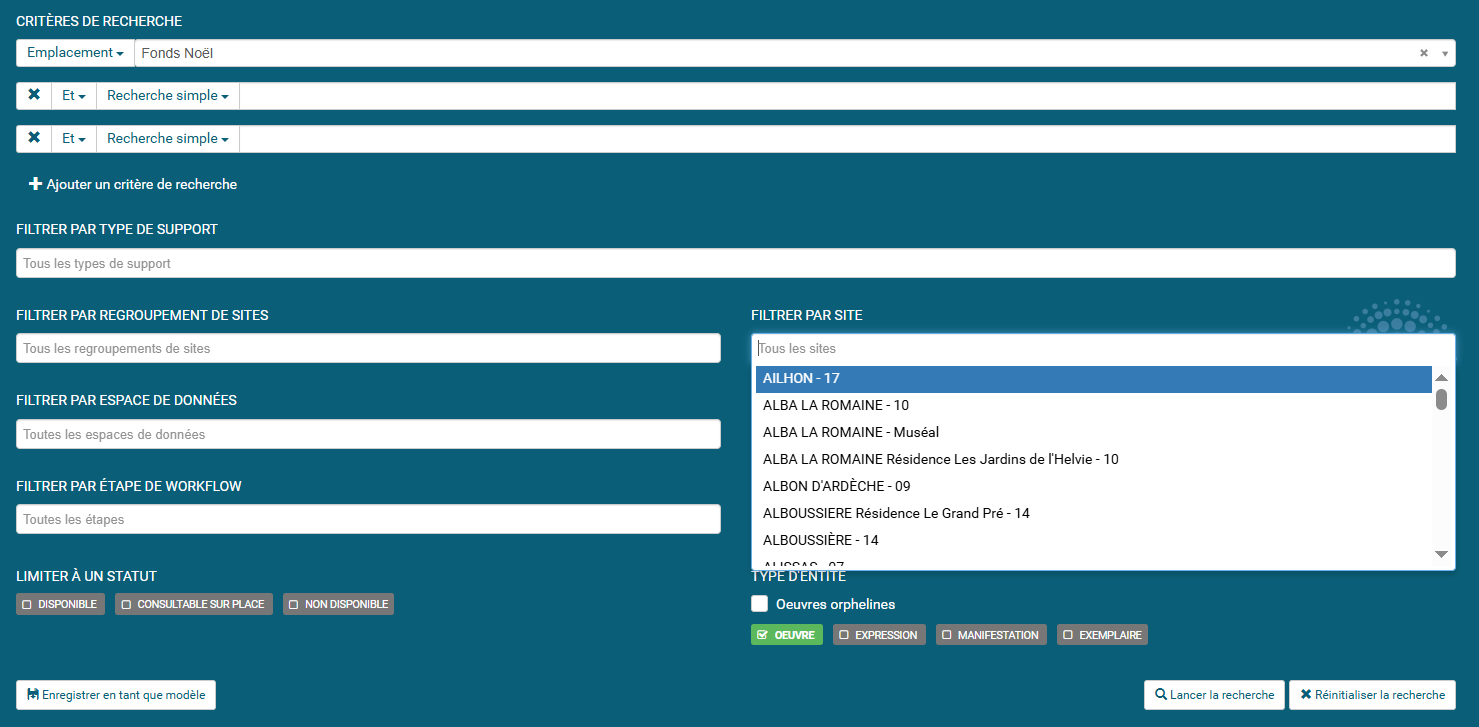Enable the Exemplaire entity type
1479x727 pixels.
(1102, 635)
